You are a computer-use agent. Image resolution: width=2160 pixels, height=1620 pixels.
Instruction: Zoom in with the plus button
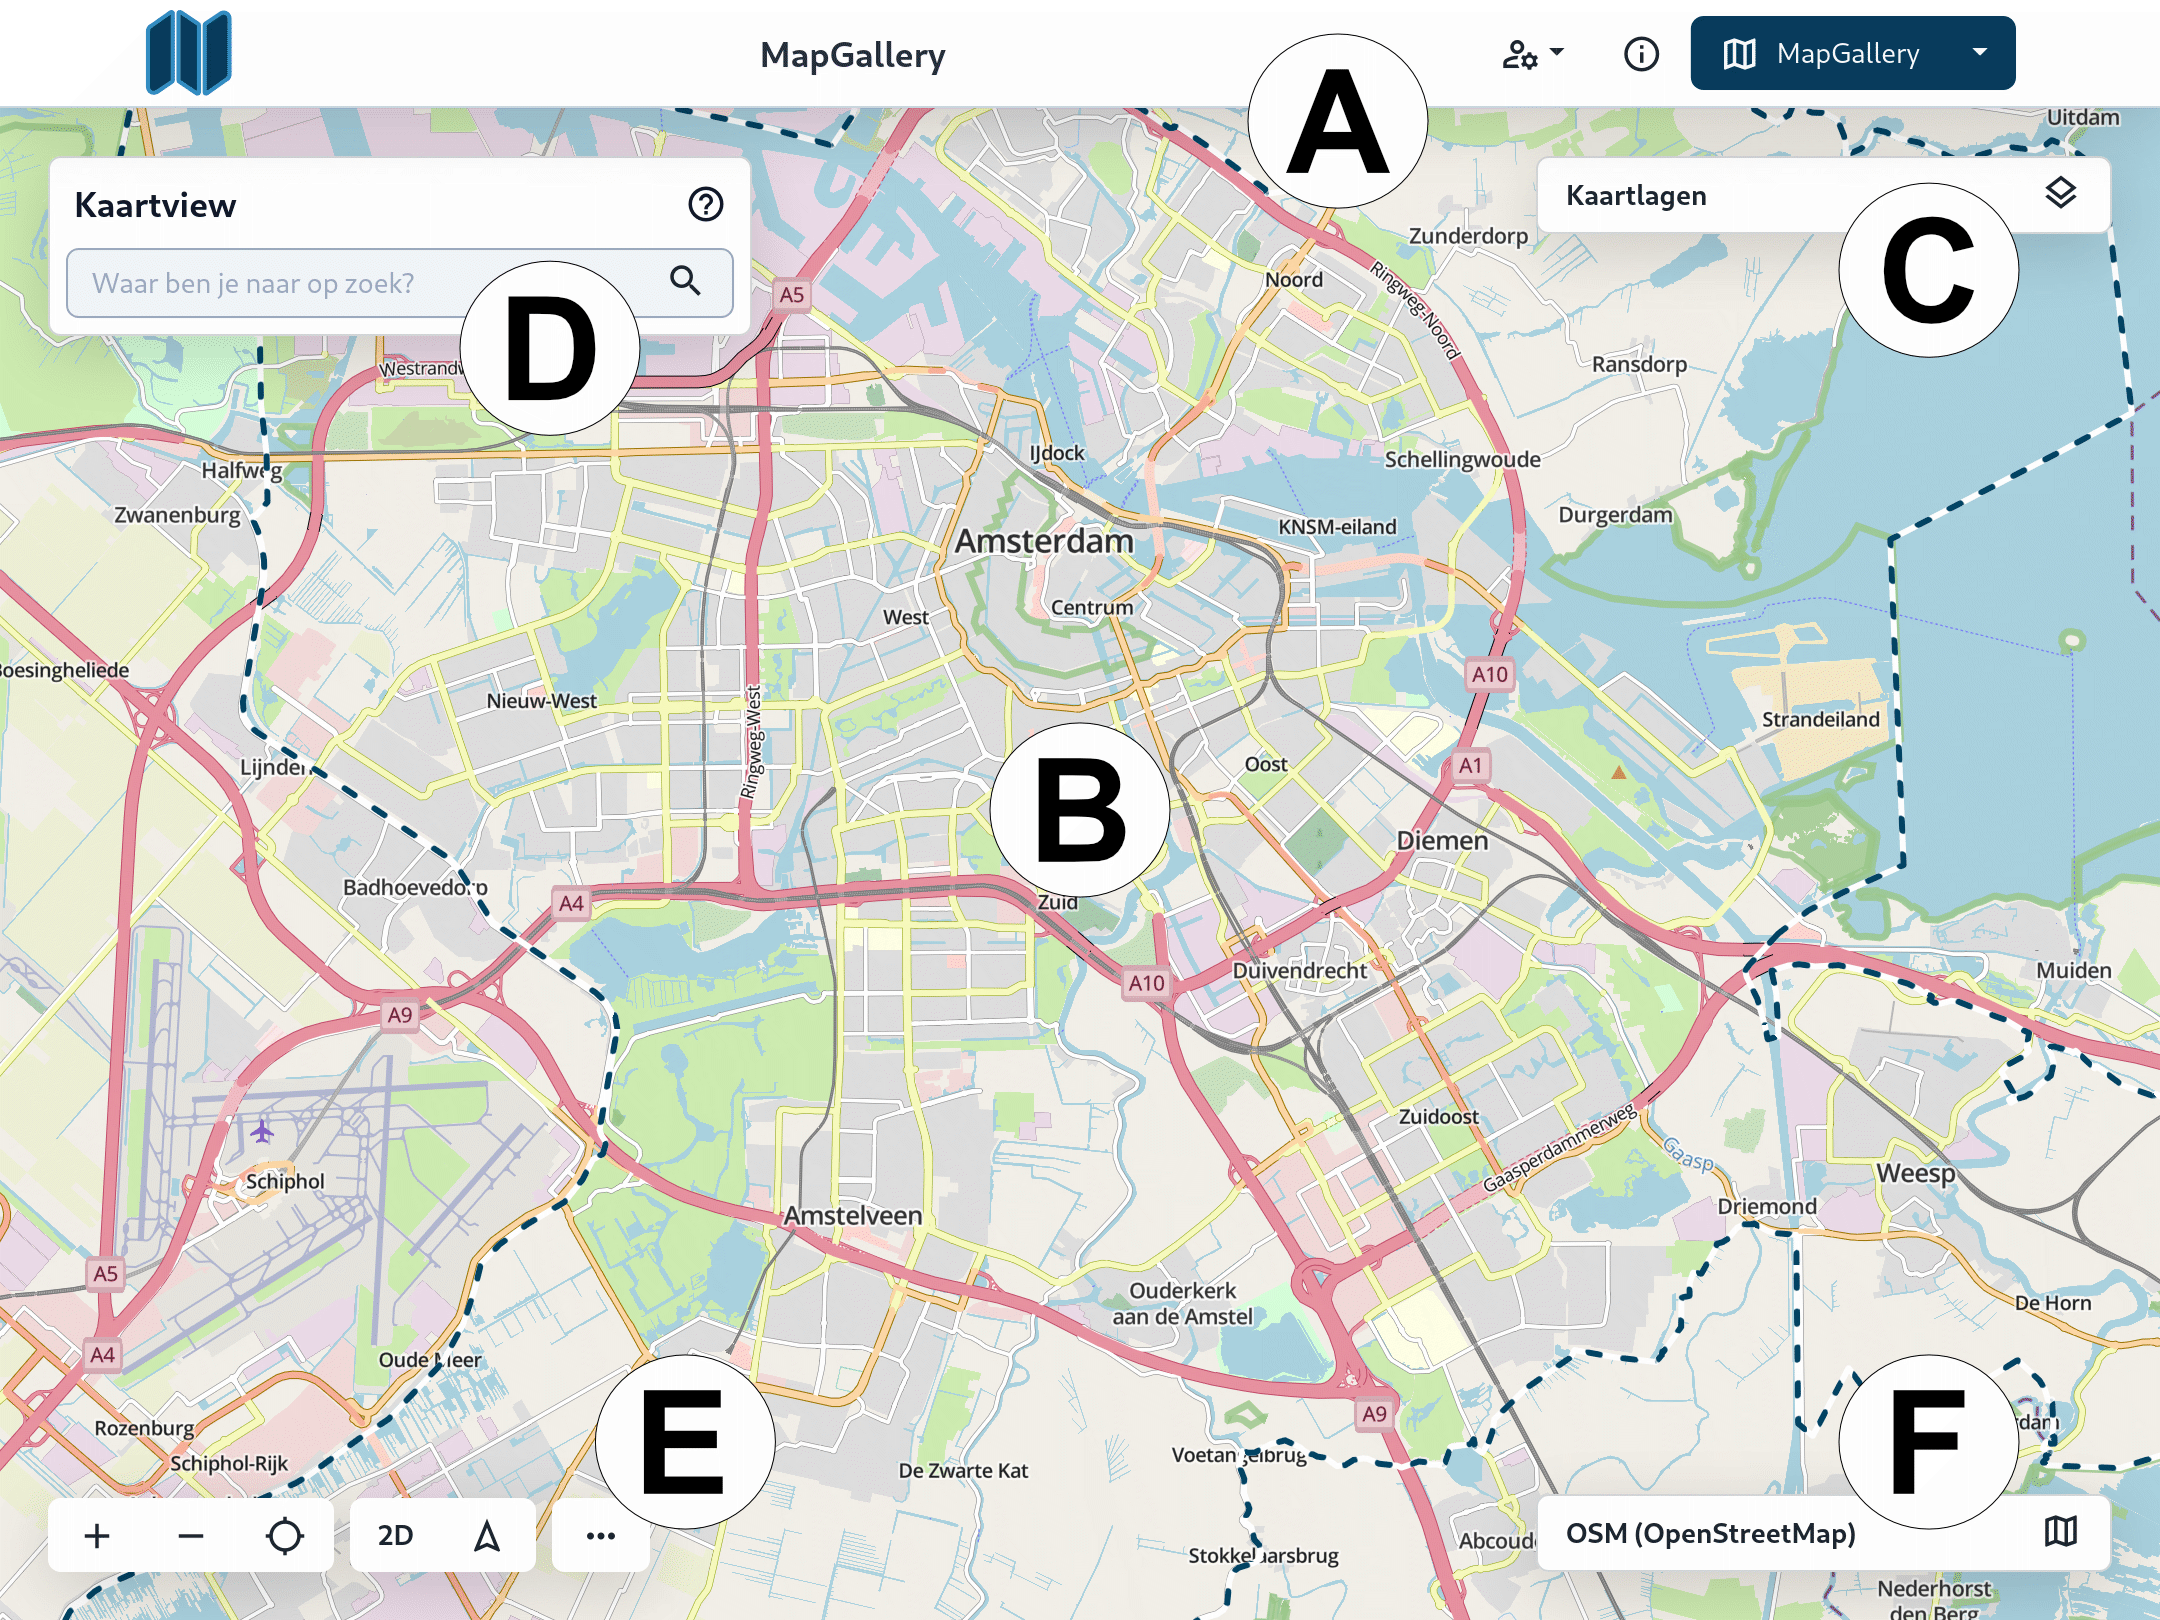97,1535
